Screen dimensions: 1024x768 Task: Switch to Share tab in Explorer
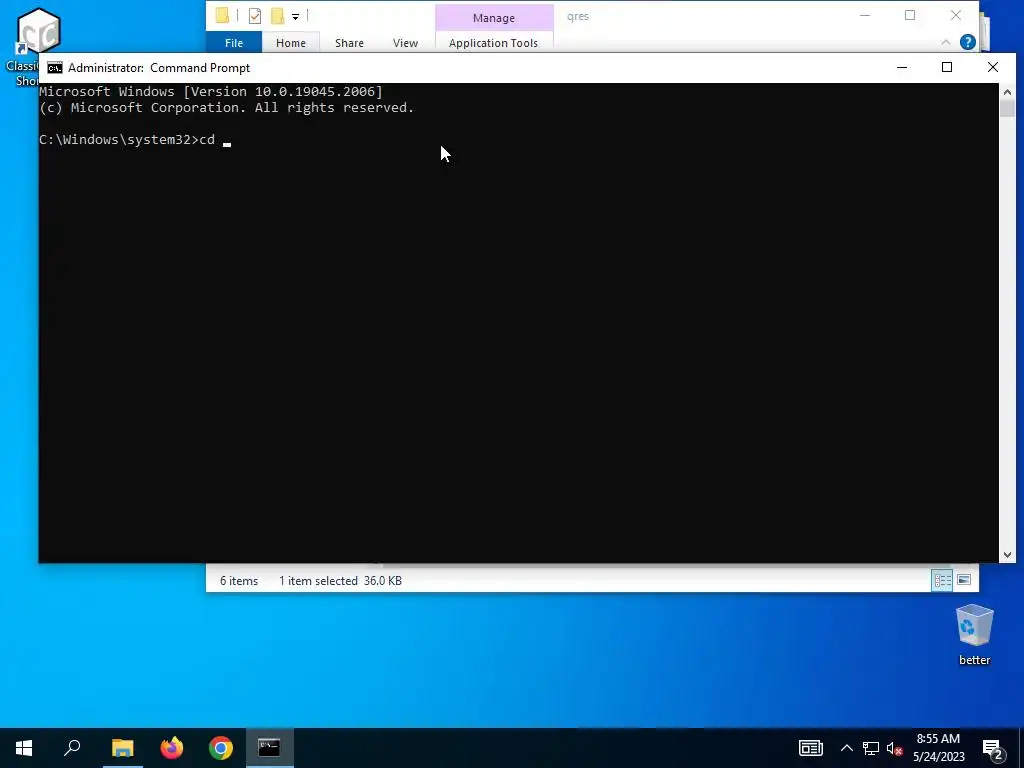pos(349,42)
